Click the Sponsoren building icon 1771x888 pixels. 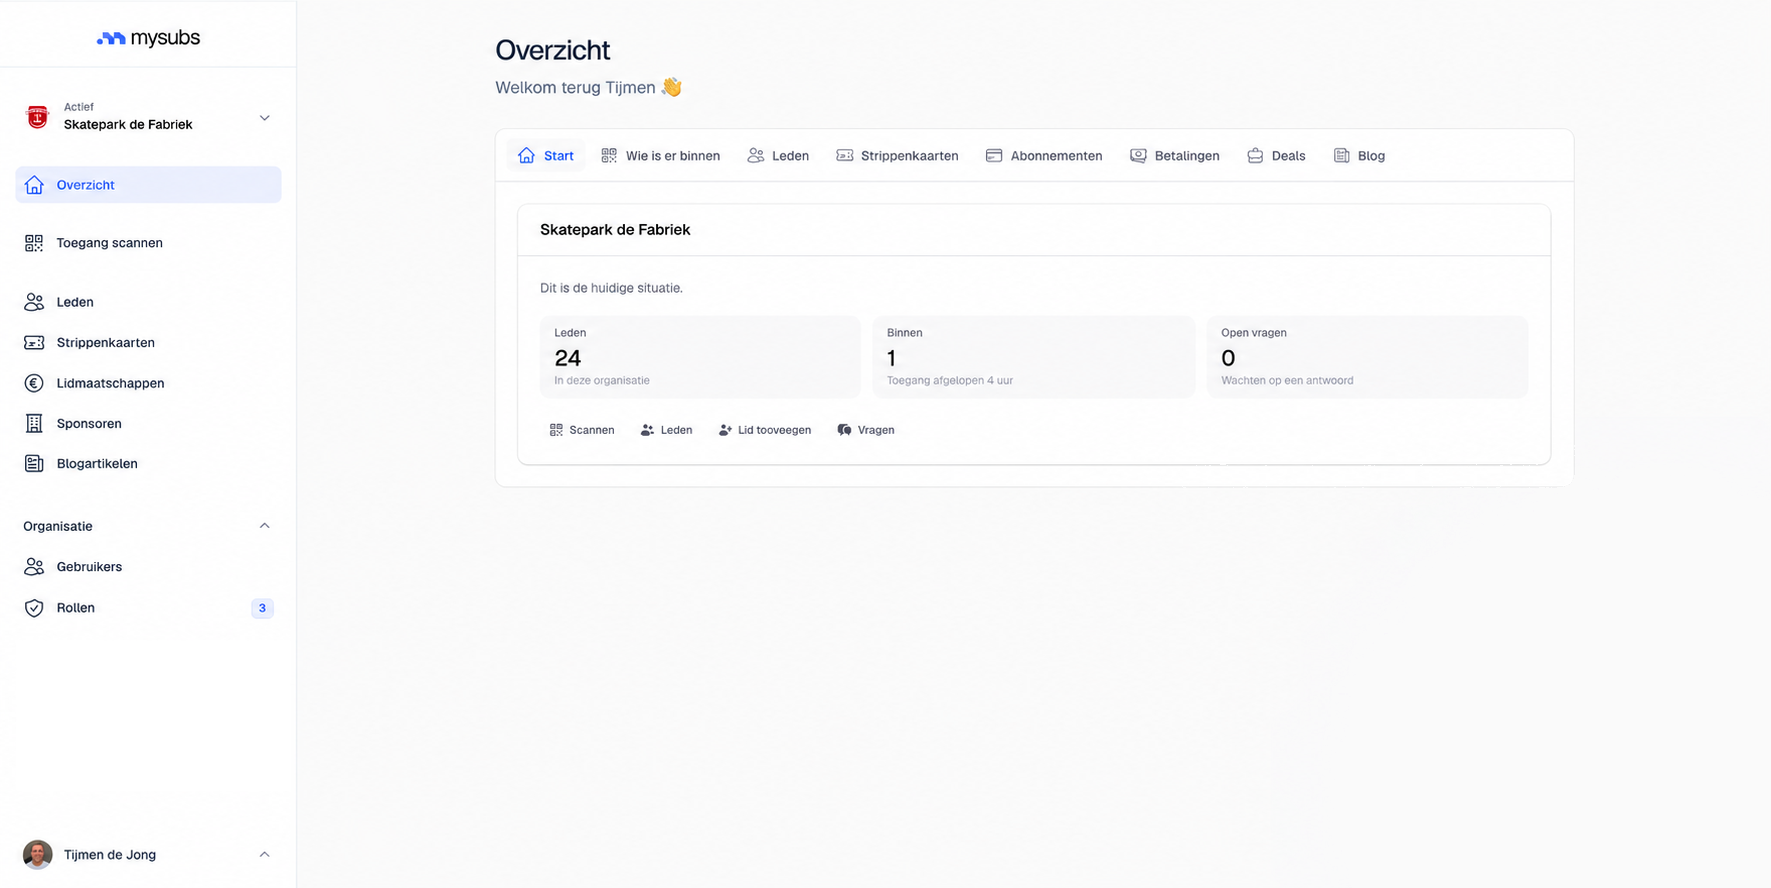[34, 424]
